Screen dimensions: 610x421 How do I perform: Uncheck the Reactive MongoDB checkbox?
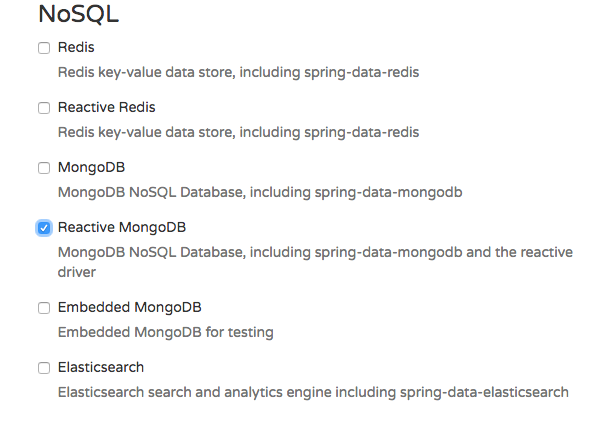pyautogui.click(x=44, y=228)
